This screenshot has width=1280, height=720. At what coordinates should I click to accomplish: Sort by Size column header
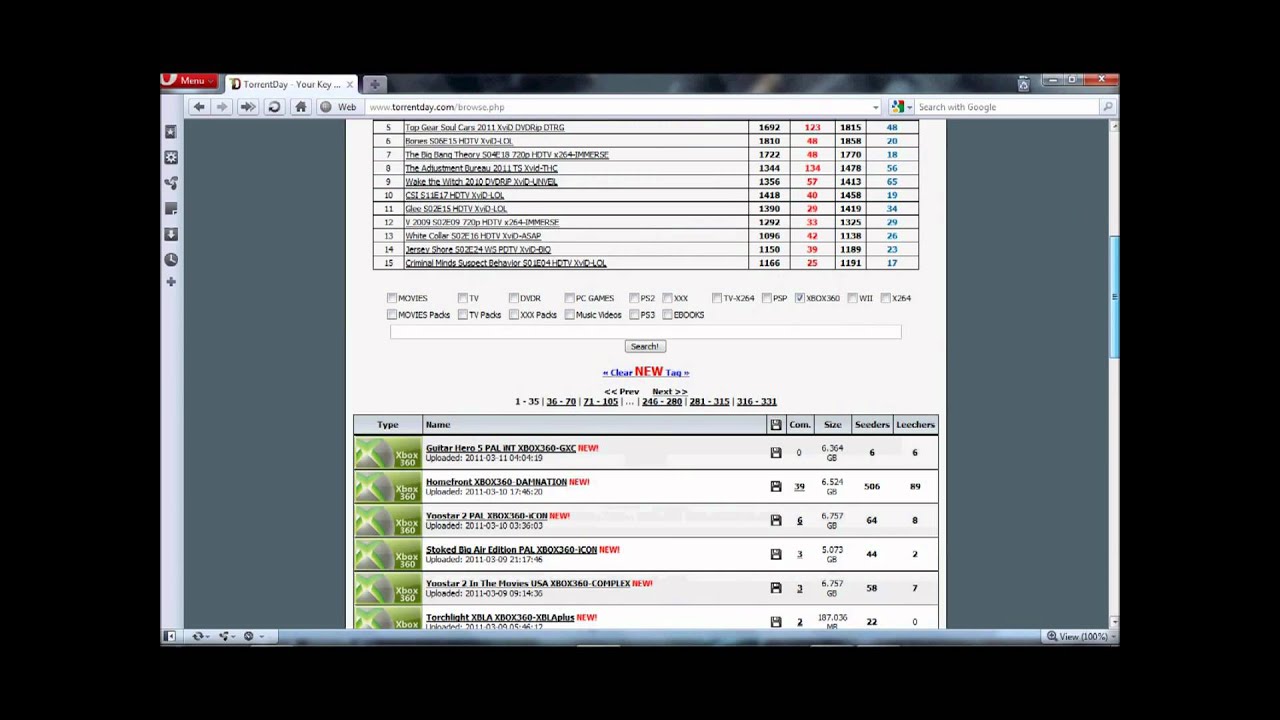pos(833,425)
